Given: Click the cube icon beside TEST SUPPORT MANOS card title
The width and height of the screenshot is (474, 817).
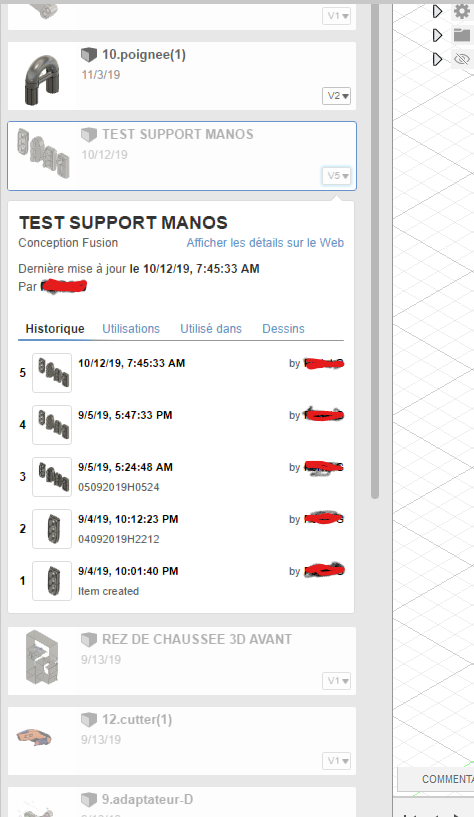Looking at the screenshot, I should (89, 134).
